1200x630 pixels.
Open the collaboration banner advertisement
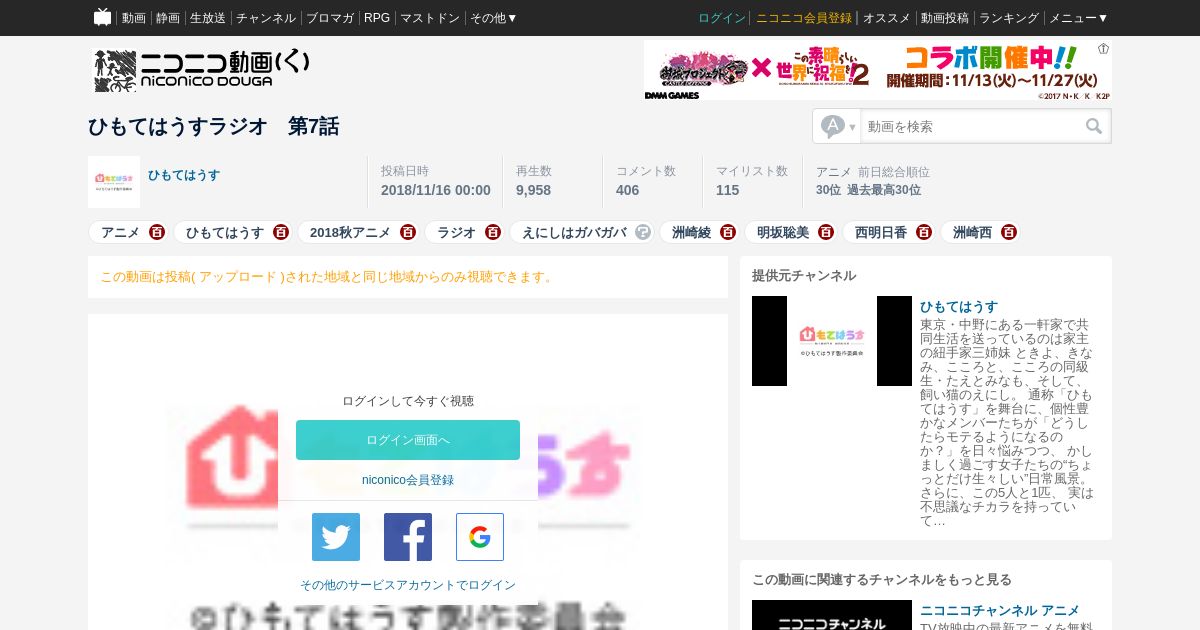click(878, 70)
